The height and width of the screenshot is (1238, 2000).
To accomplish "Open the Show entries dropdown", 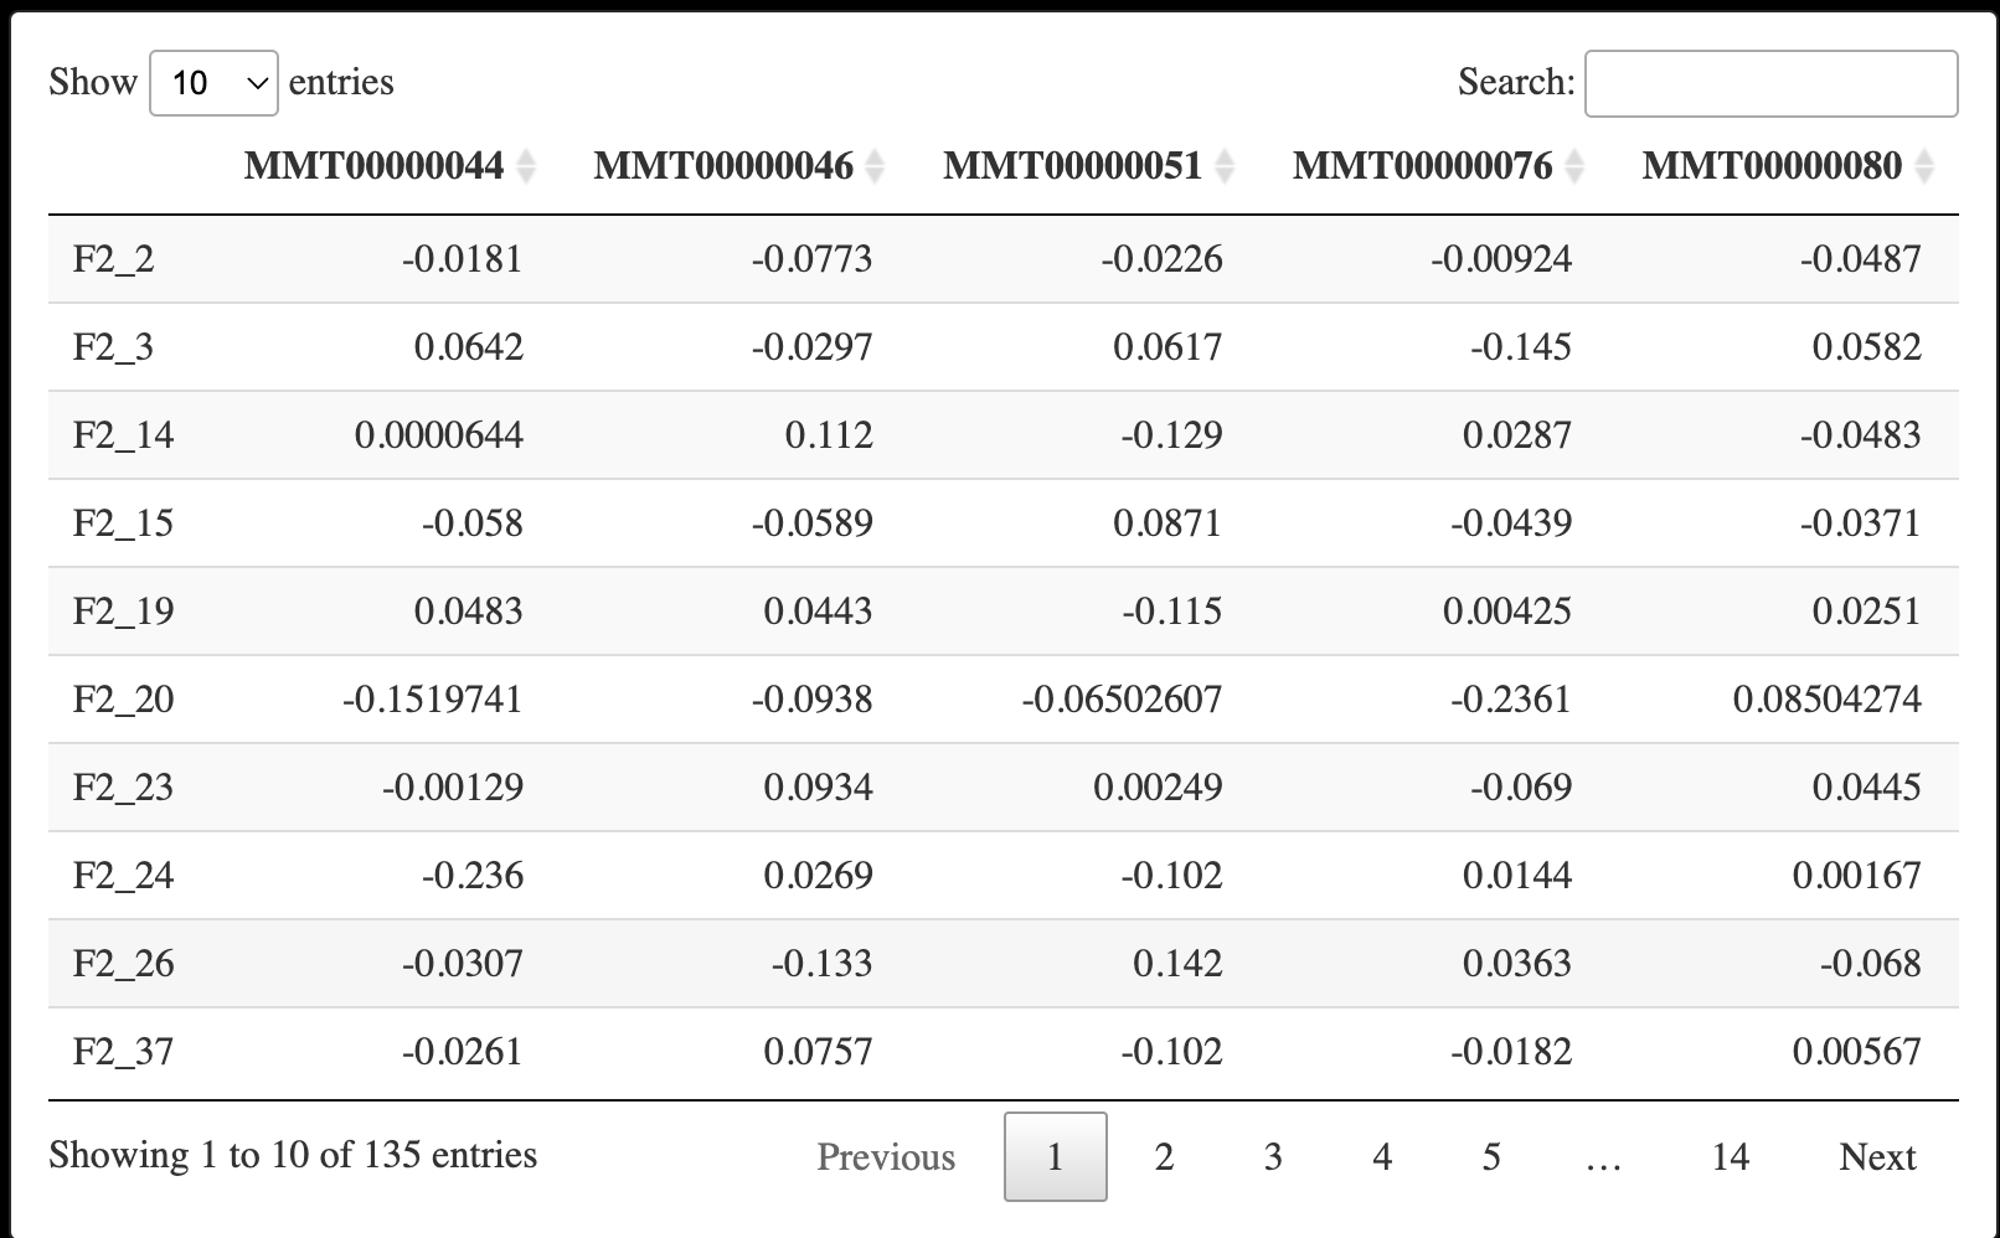I will point(214,83).
